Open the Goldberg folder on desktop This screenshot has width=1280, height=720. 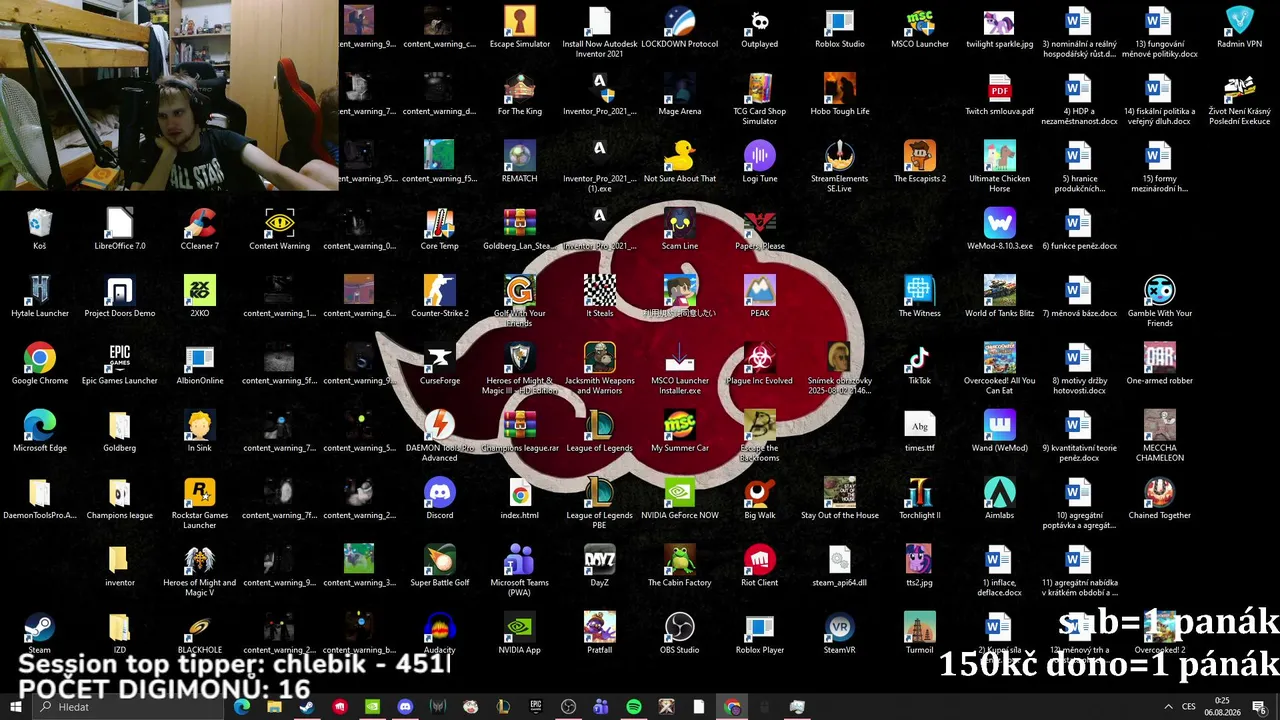point(119,432)
